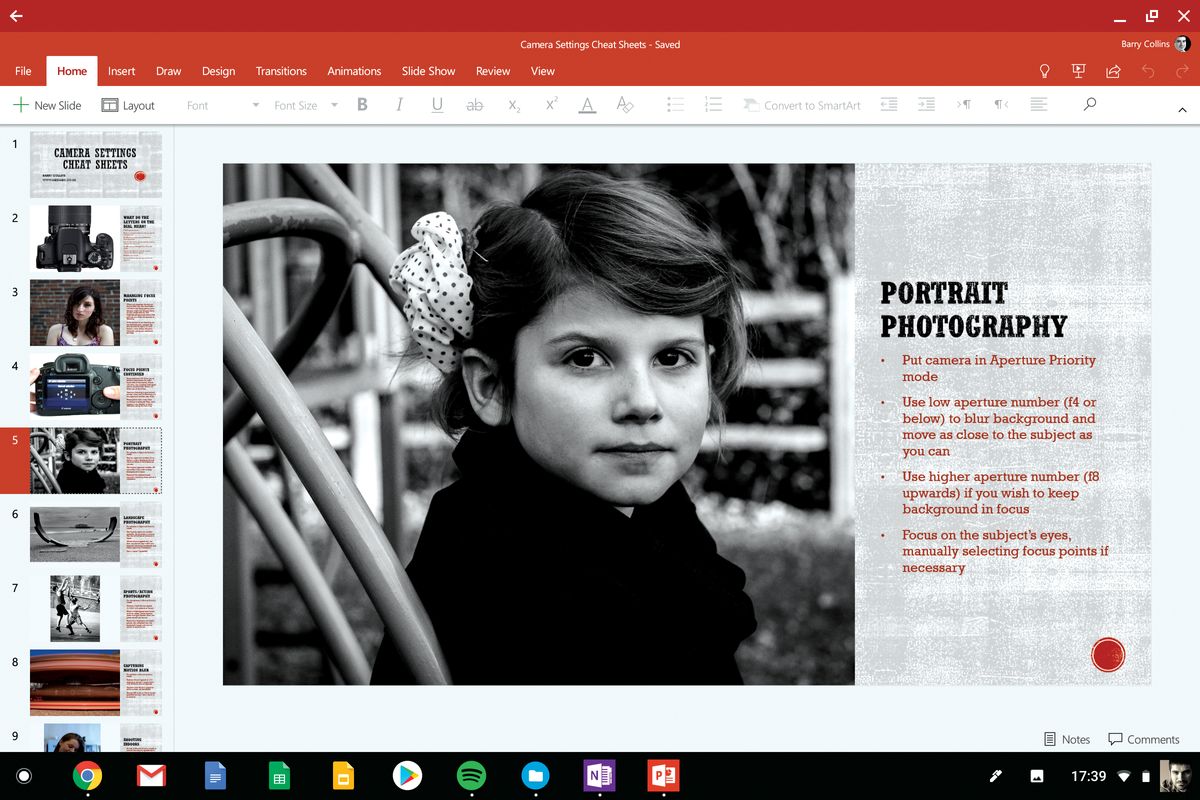Apply italic formatting
Screen dimensions: 1200x800
[399, 104]
